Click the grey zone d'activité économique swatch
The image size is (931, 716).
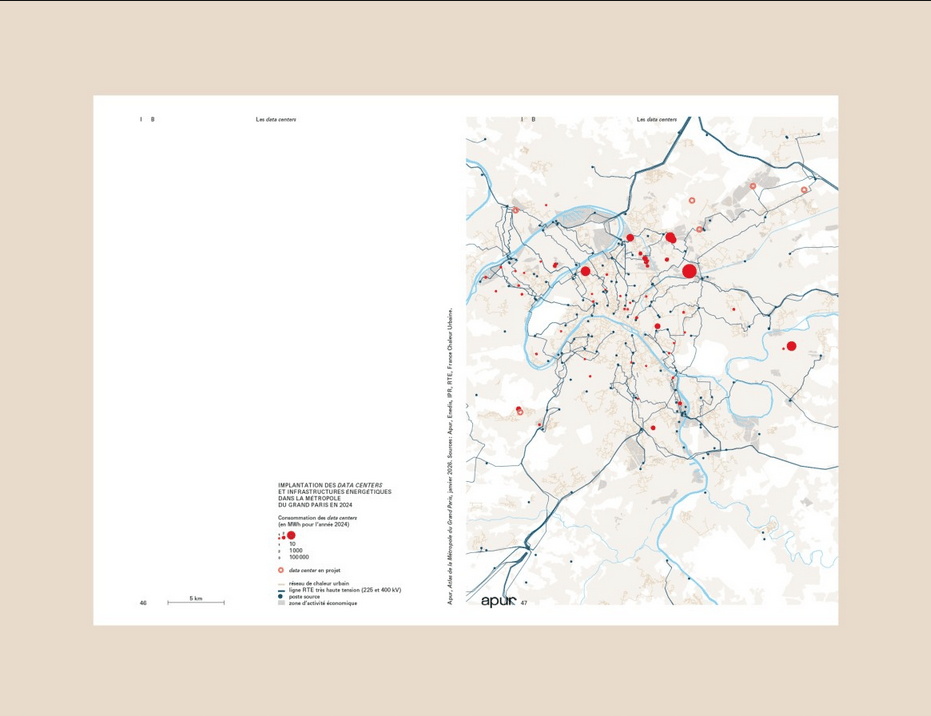[281, 603]
